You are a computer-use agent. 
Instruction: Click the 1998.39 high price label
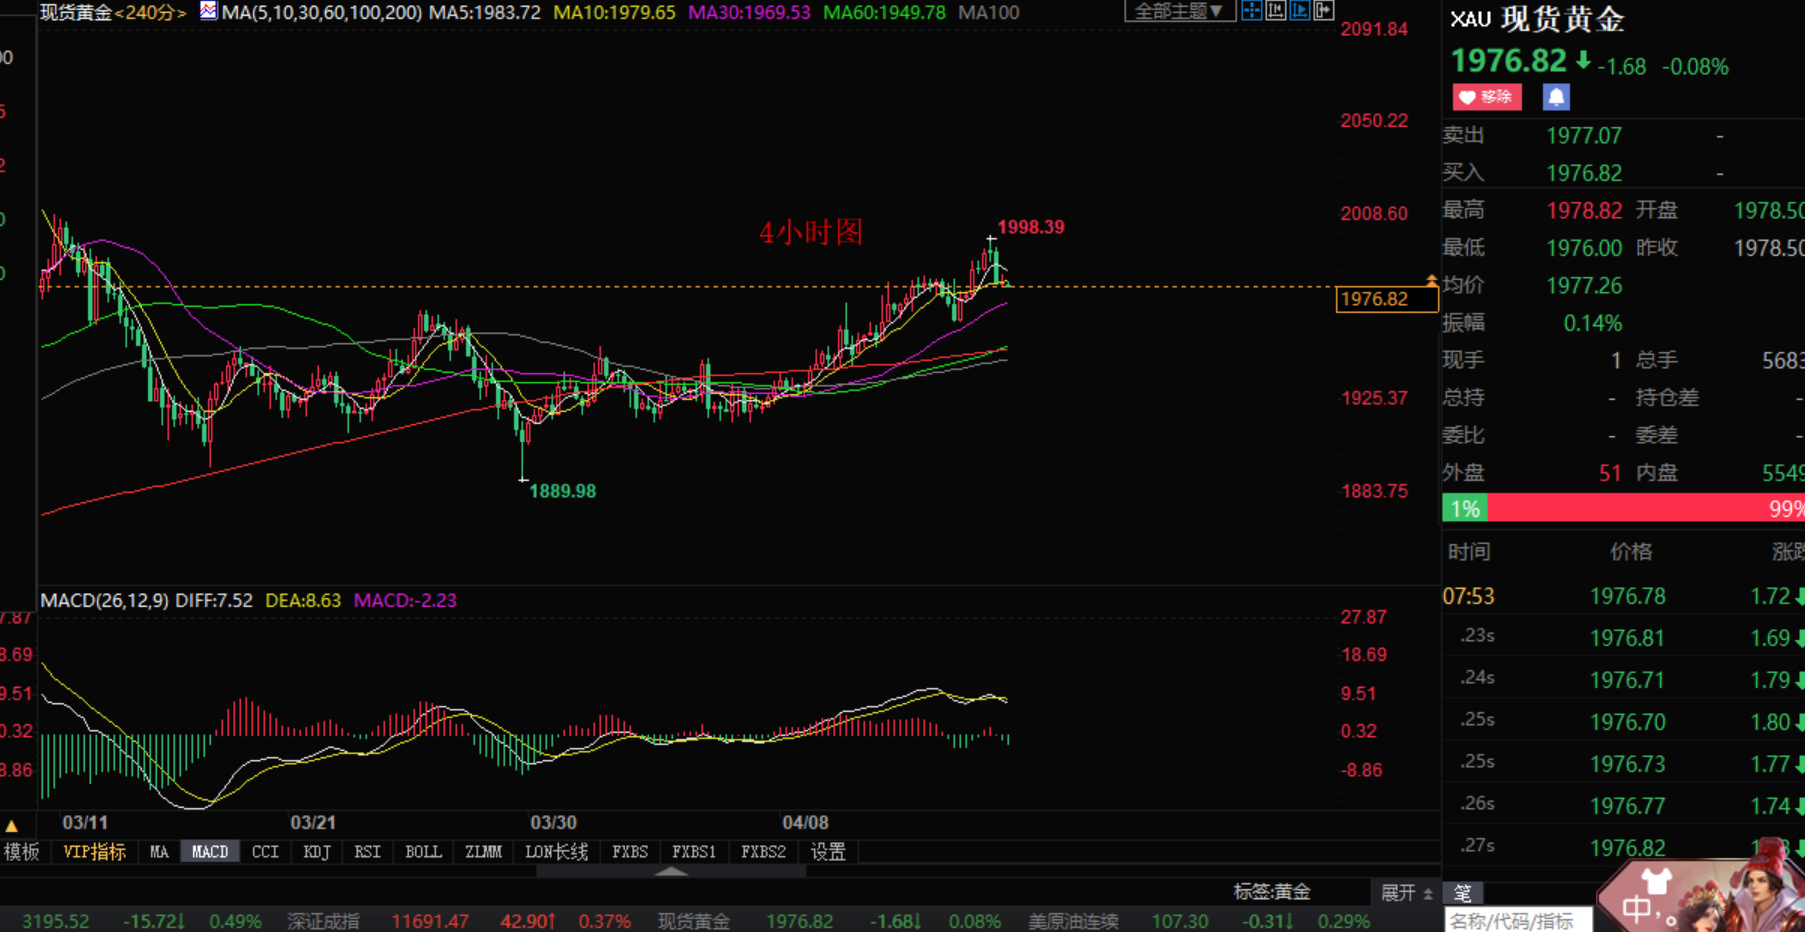coord(1031,227)
